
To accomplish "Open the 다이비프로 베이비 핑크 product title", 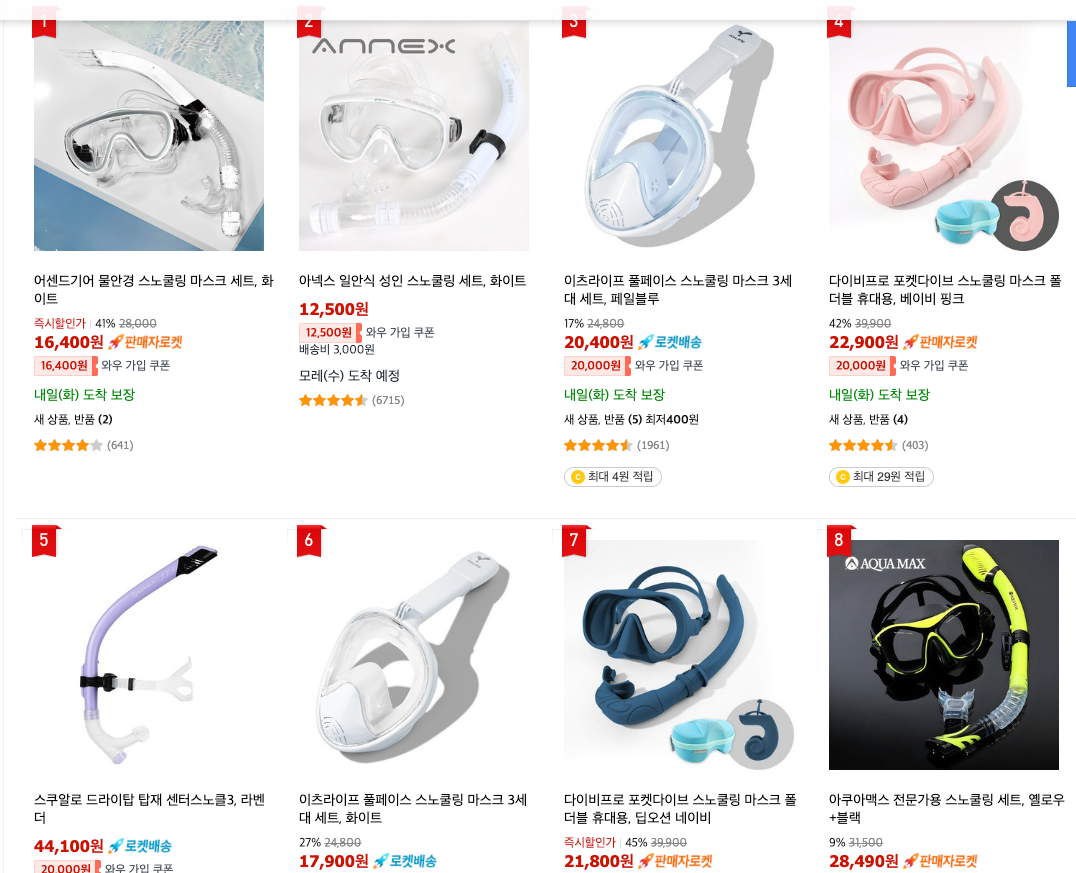I will (x=945, y=290).
